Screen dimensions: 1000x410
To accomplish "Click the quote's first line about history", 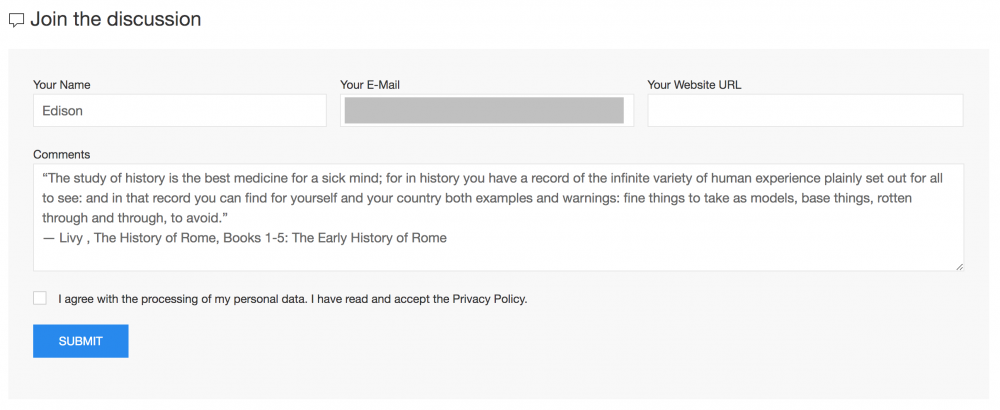I will pos(400,179).
